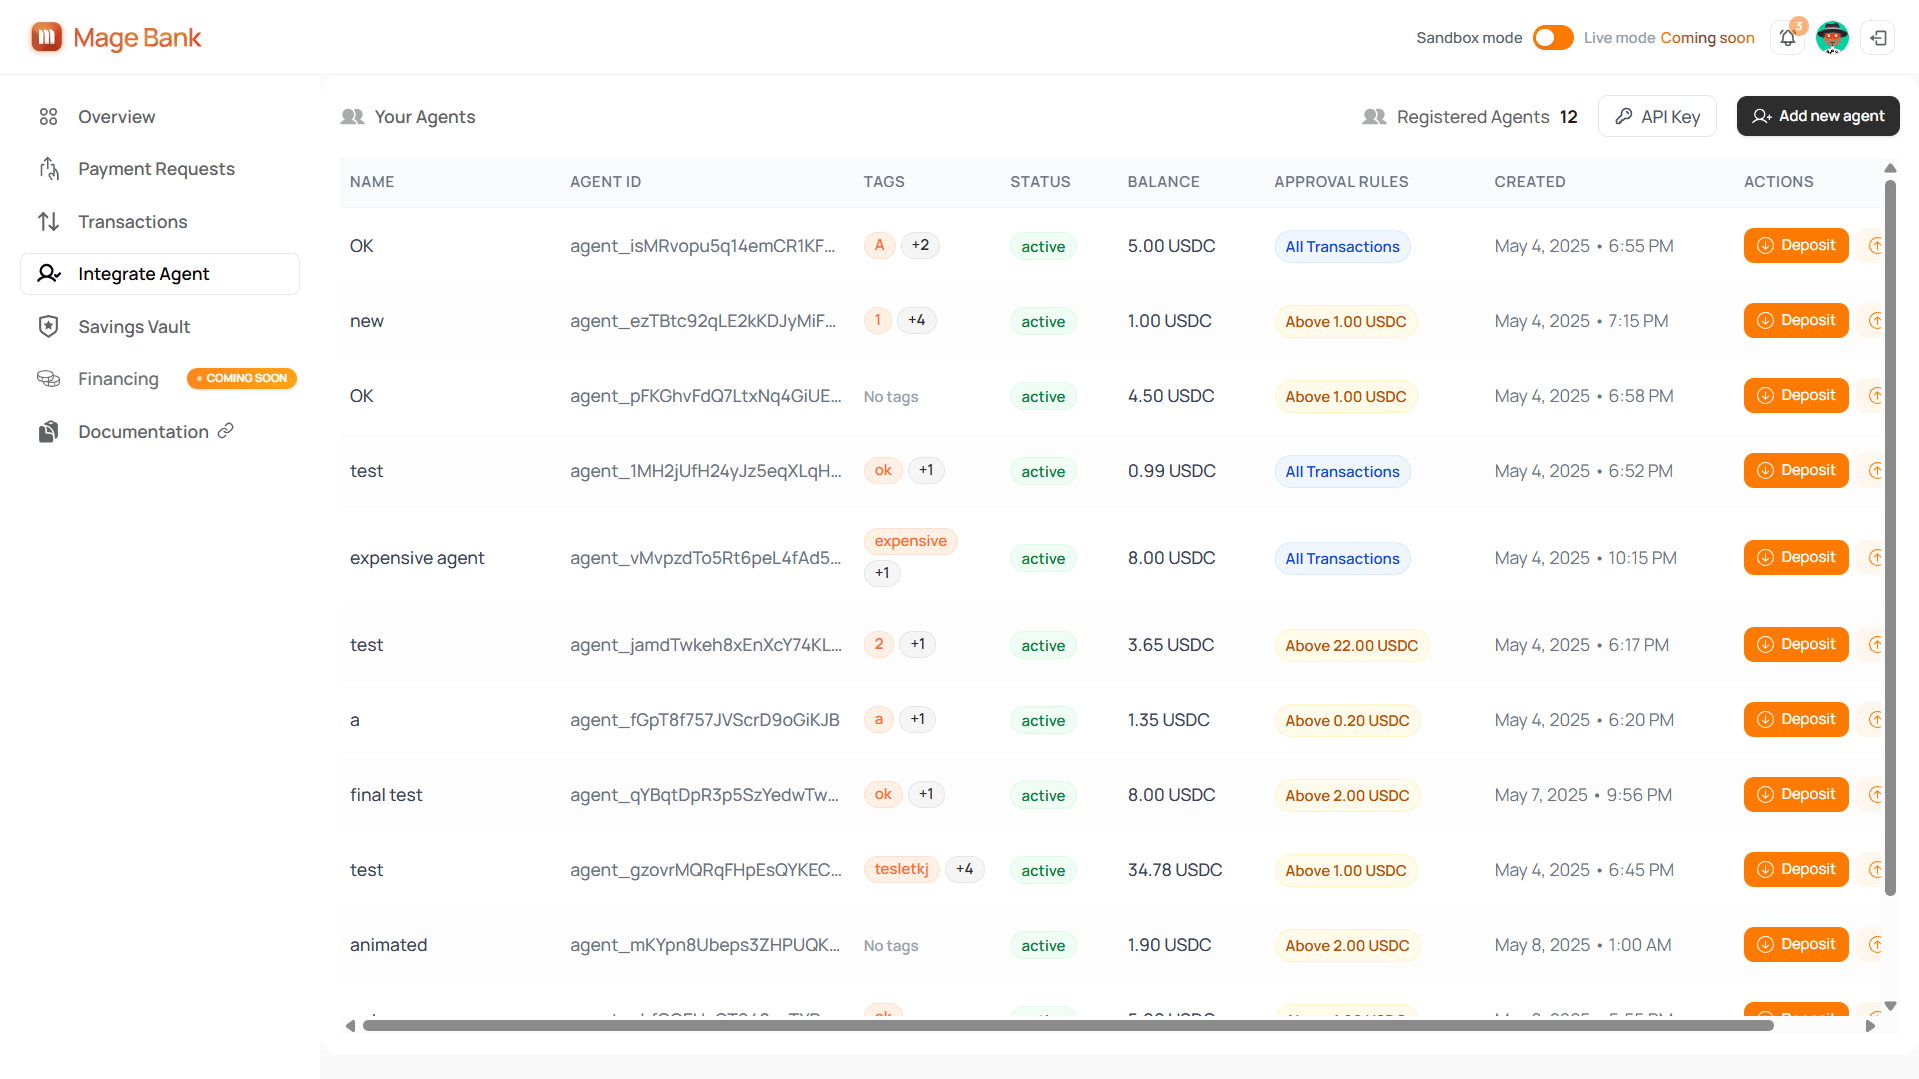
Task: Click the scroll up arrow
Action: pyautogui.click(x=1890, y=168)
